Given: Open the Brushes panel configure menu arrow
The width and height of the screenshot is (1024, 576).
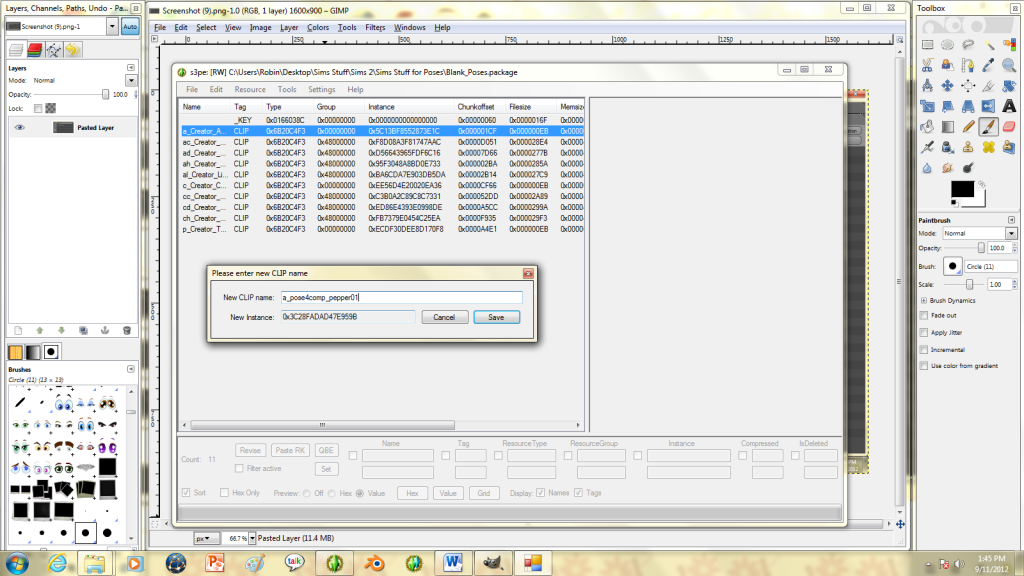Looking at the screenshot, I should (131, 369).
